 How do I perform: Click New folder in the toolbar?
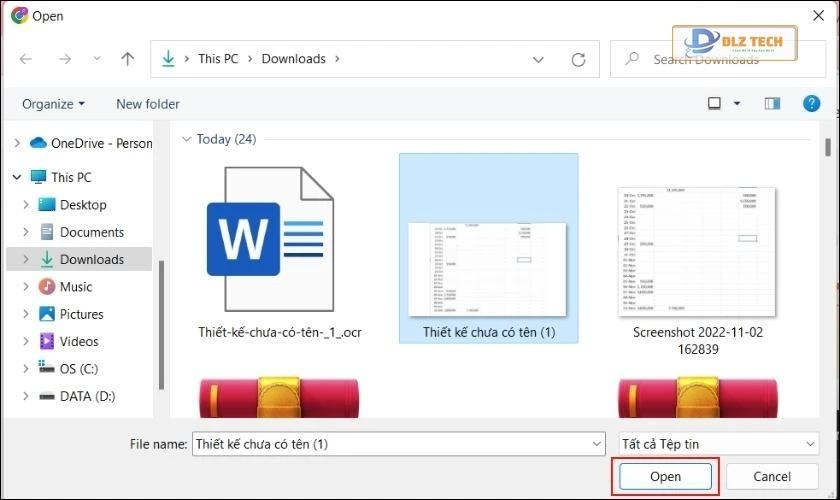pyautogui.click(x=148, y=103)
